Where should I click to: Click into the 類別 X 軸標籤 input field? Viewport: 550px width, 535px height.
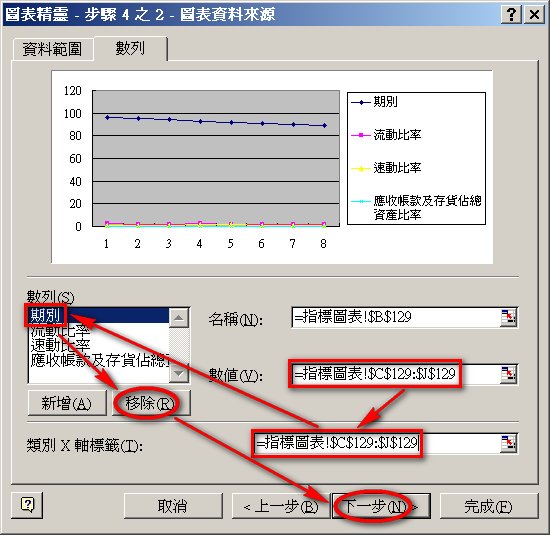coord(377,443)
